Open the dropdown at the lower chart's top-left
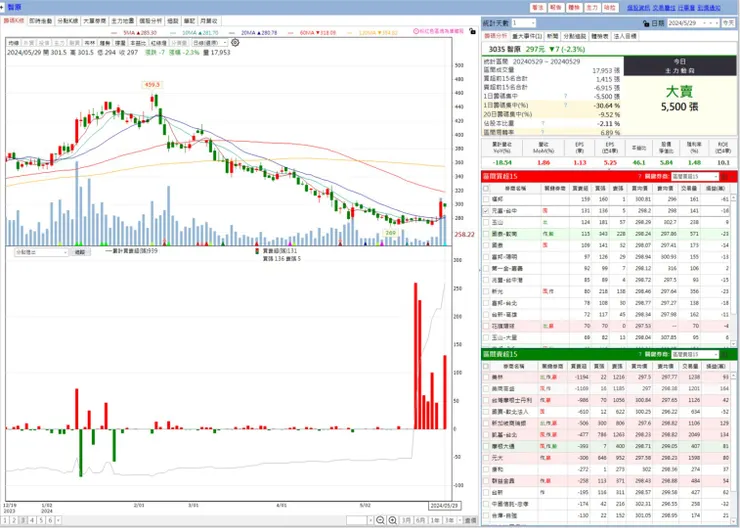Viewport: 740px width, 528px height. click(x=42, y=252)
